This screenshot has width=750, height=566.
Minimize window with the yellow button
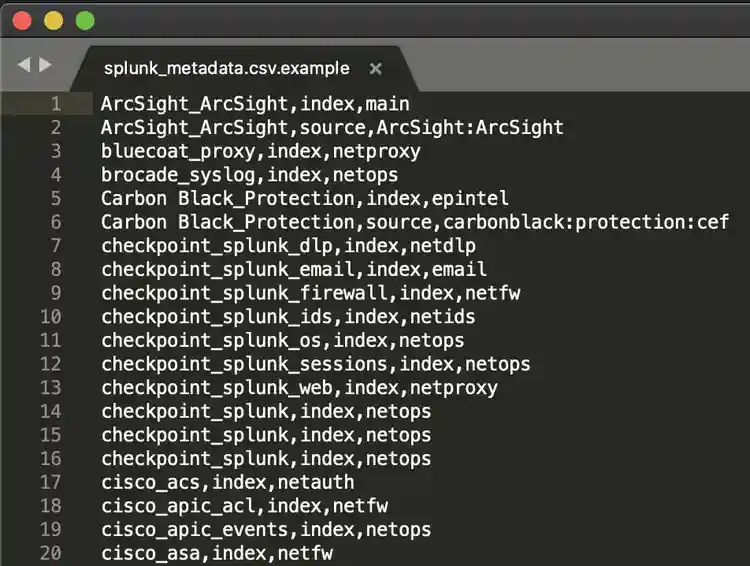(x=53, y=20)
